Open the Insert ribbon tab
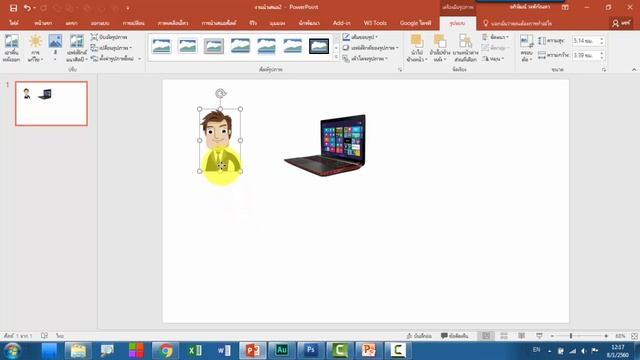This screenshot has height=360, width=640. (71, 23)
